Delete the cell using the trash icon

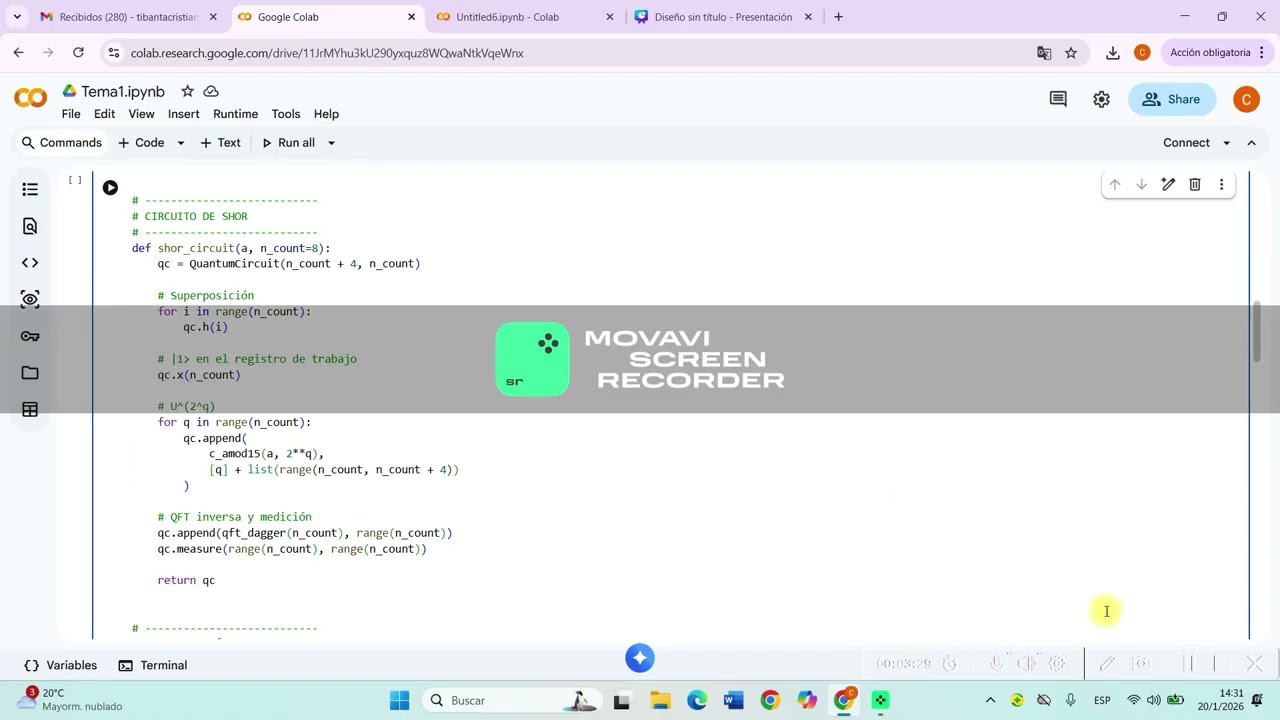click(1195, 184)
